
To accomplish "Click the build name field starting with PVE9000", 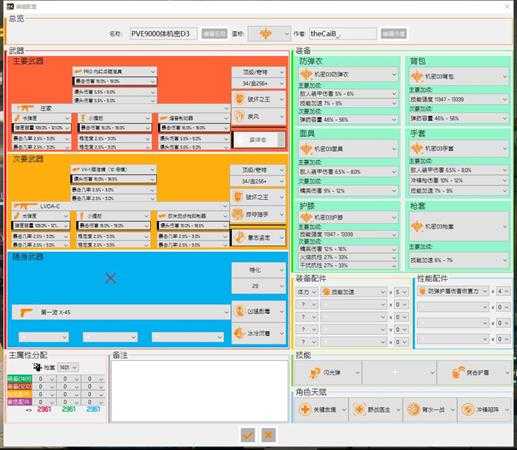I will point(163,34).
